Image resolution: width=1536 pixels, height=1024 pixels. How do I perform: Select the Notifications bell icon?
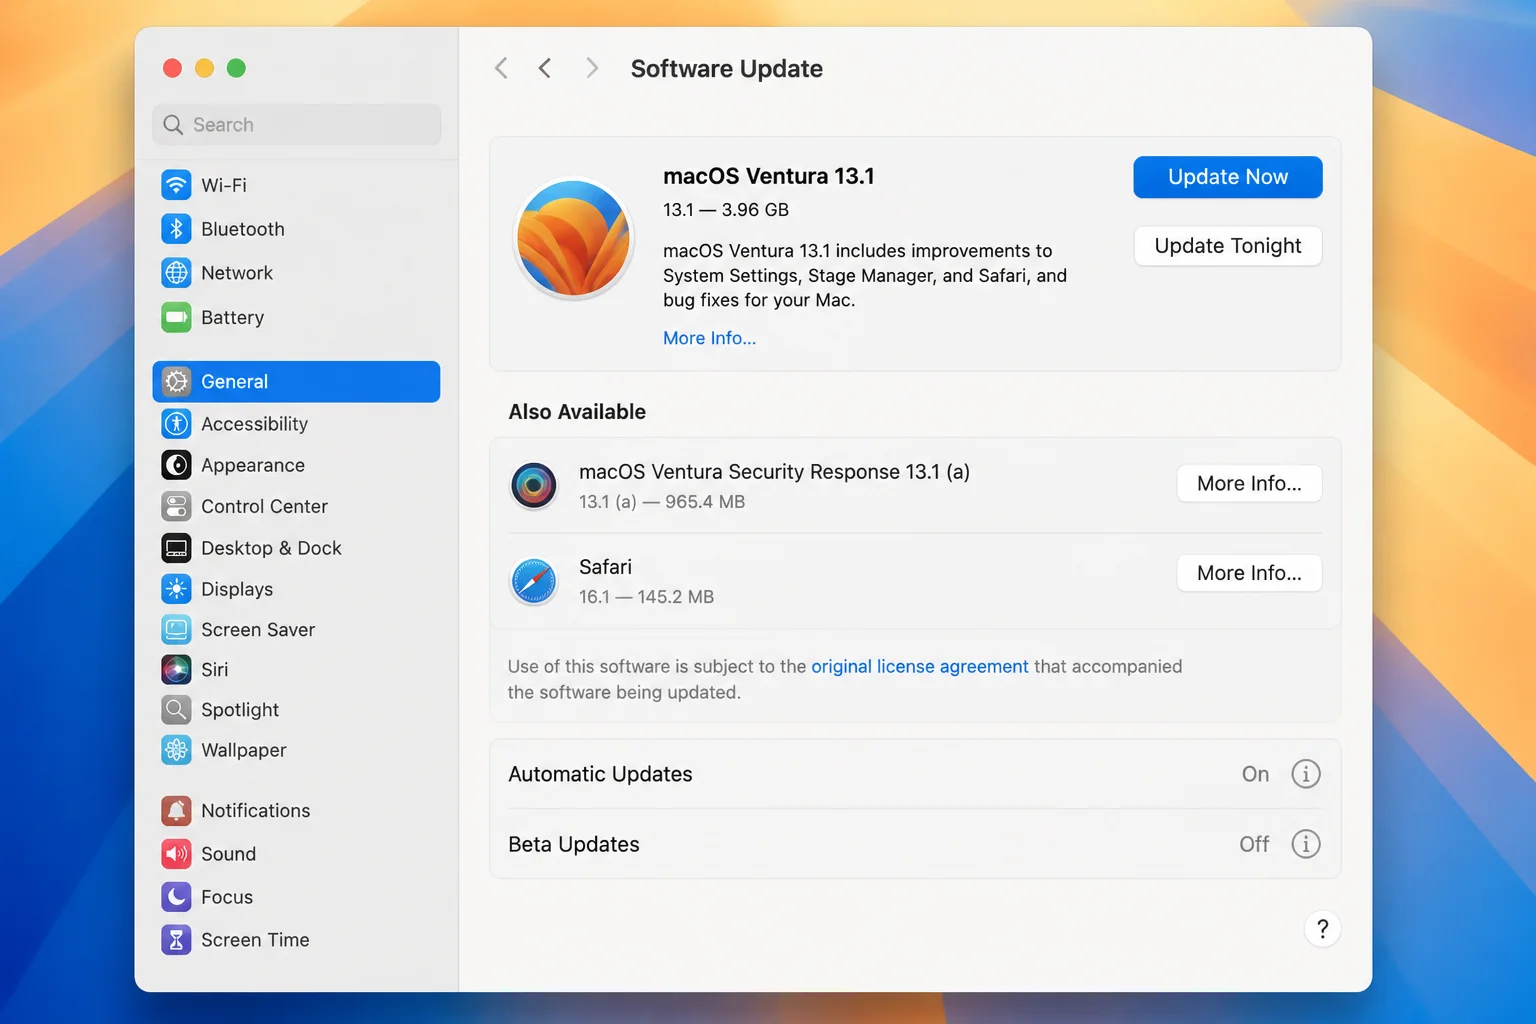[177, 810]
